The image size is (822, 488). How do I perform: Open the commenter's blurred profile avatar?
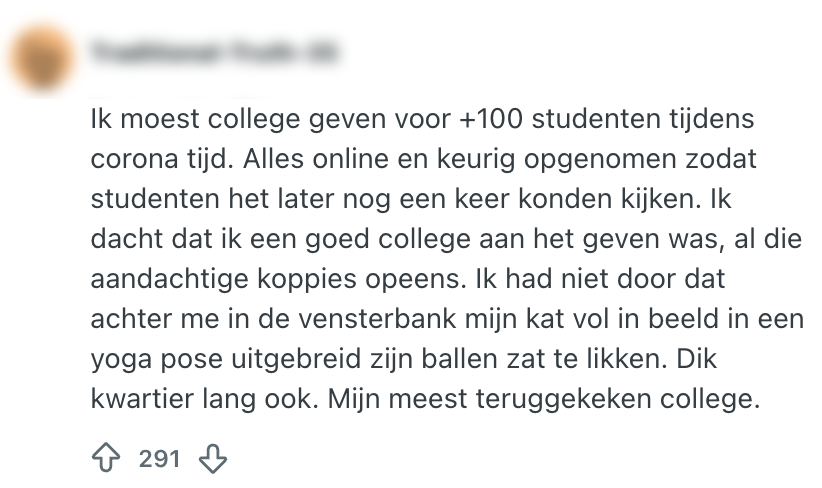[41, 59]
